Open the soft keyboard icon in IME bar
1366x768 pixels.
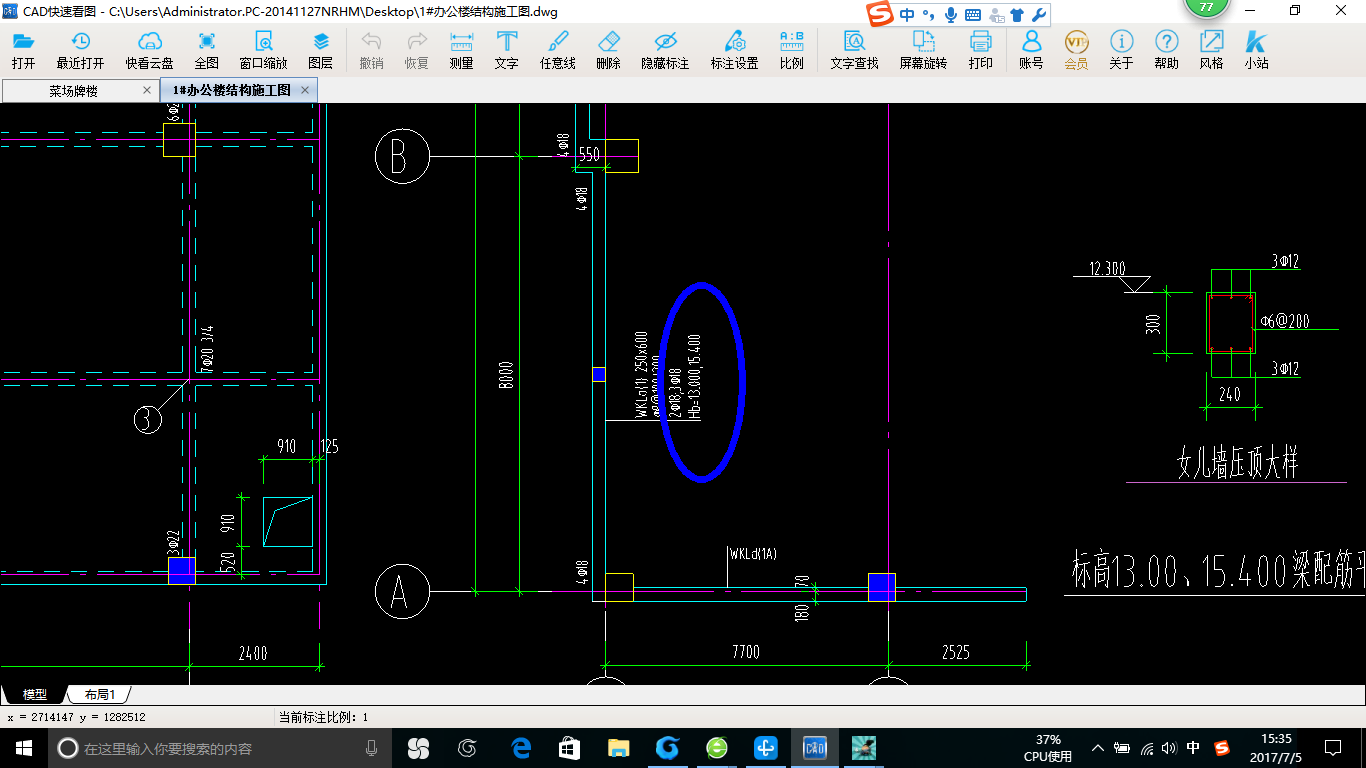972,15
